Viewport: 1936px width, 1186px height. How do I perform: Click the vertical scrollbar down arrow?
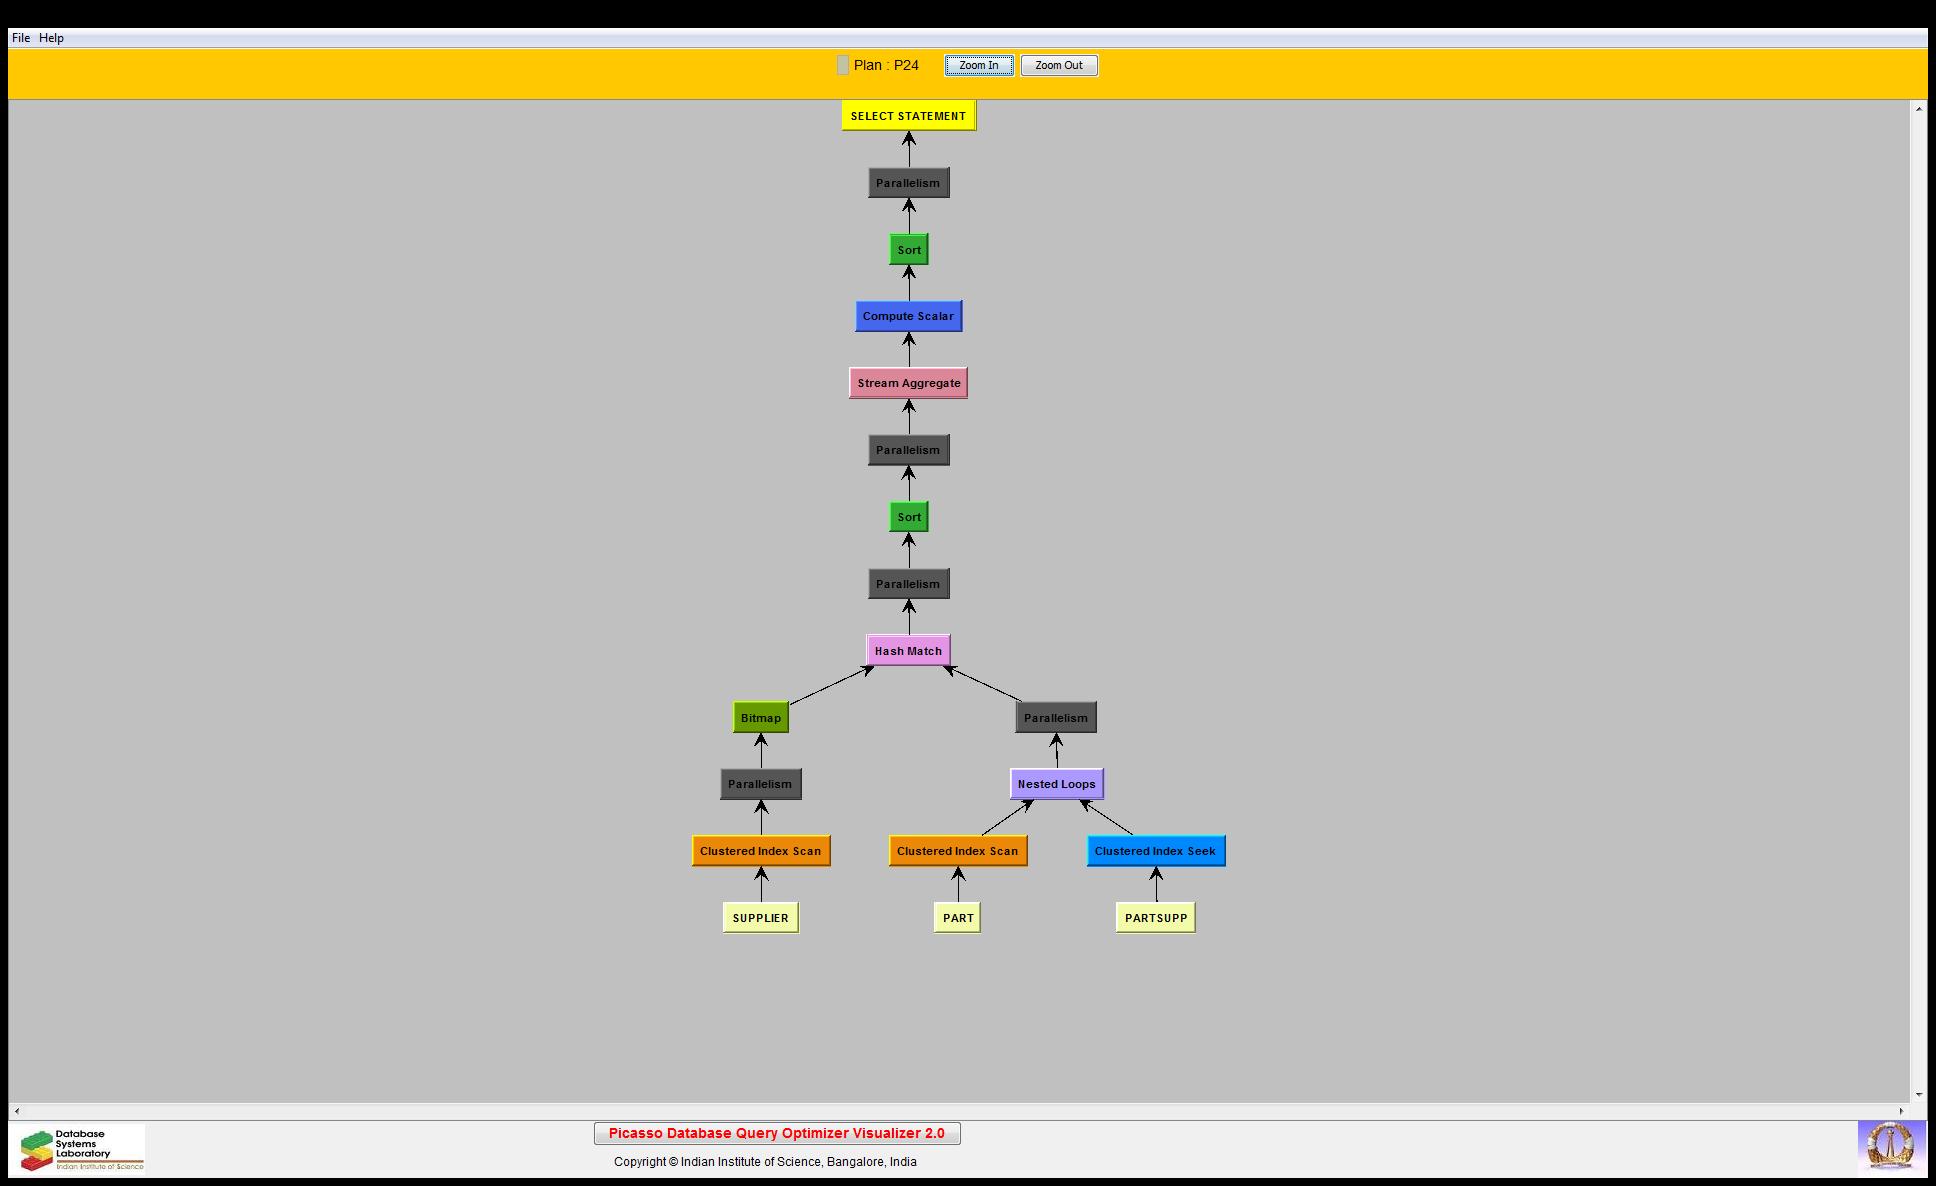coord(1918,1095)
